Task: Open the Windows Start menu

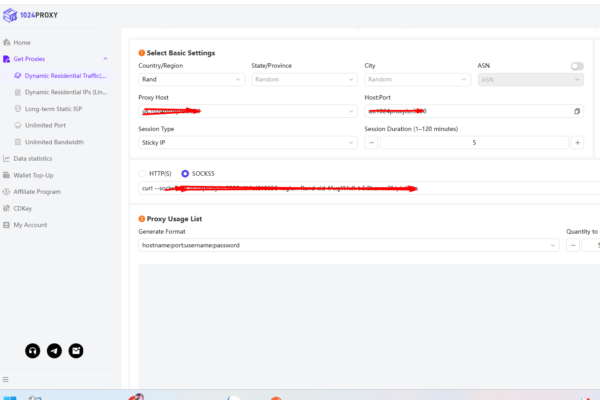Action: click(x=10, y=395)
